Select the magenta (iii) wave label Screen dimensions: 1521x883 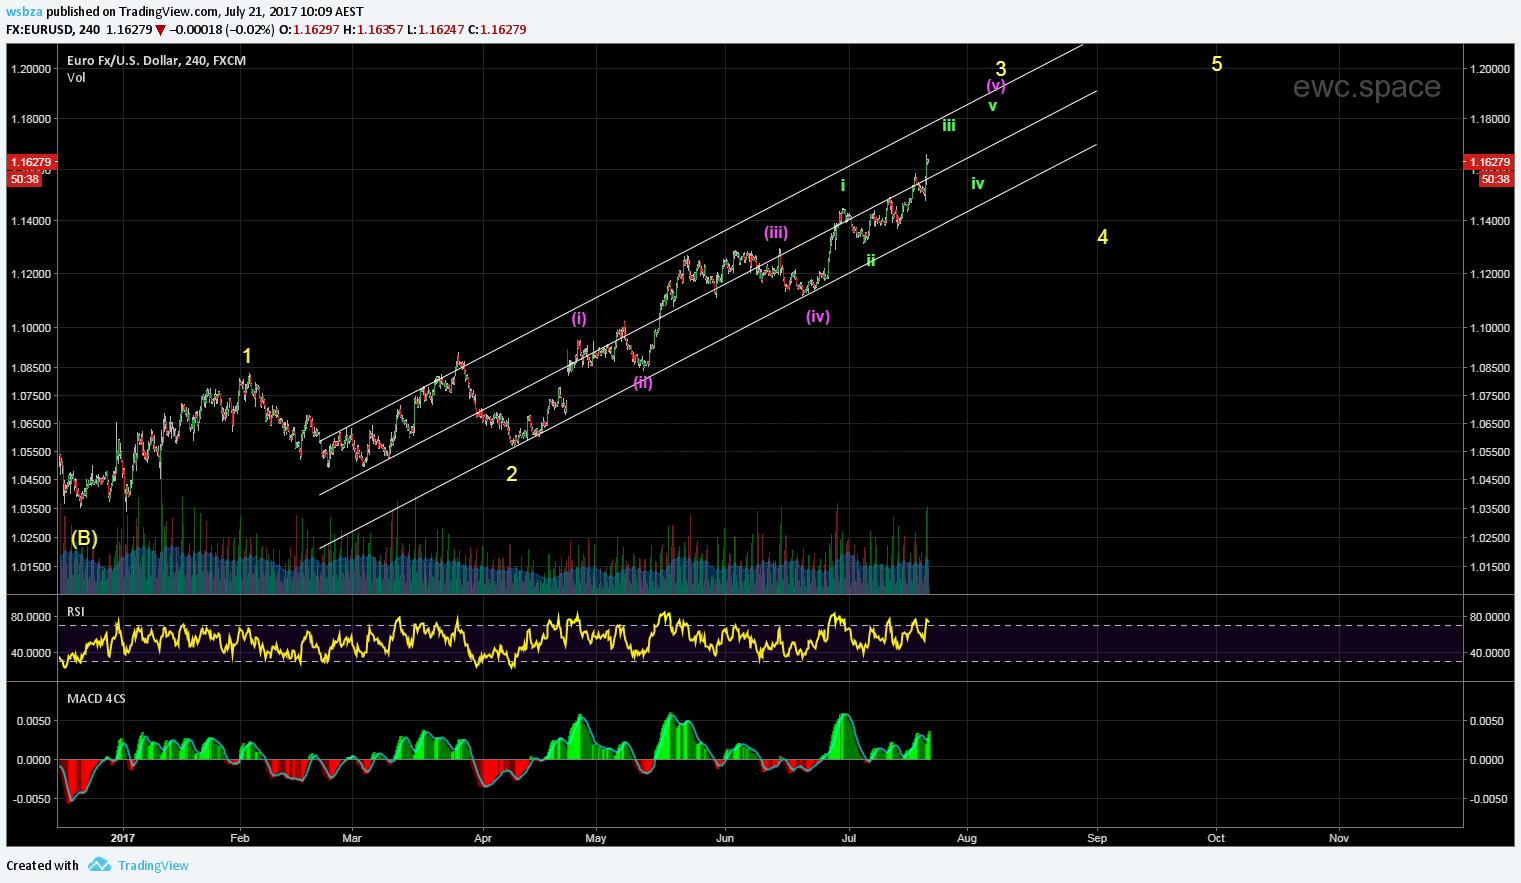click(776, 233)
